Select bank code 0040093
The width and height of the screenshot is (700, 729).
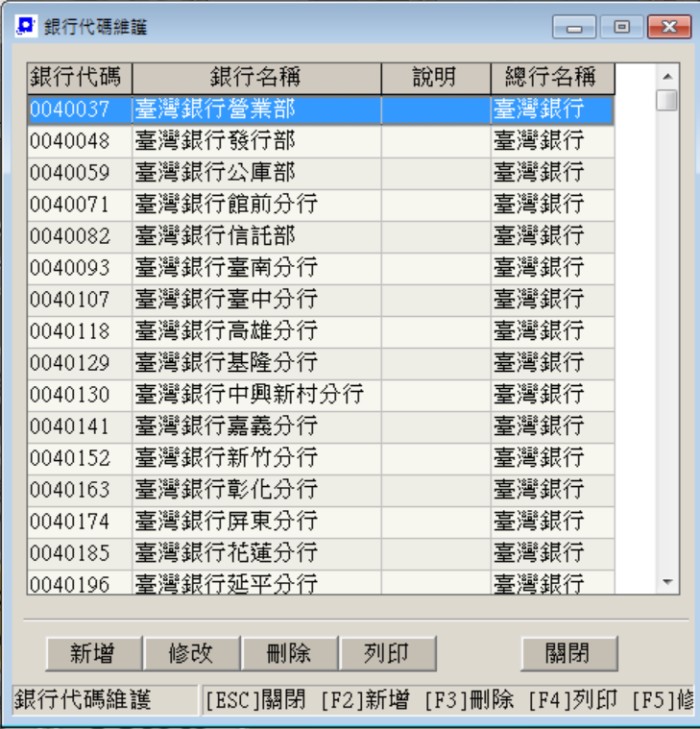[x=79, y=268]
